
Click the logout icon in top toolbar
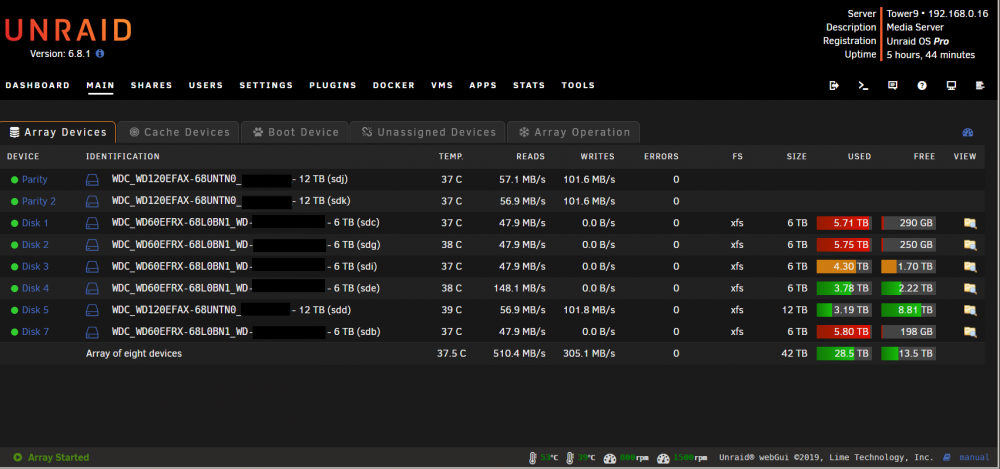[834, 86]
